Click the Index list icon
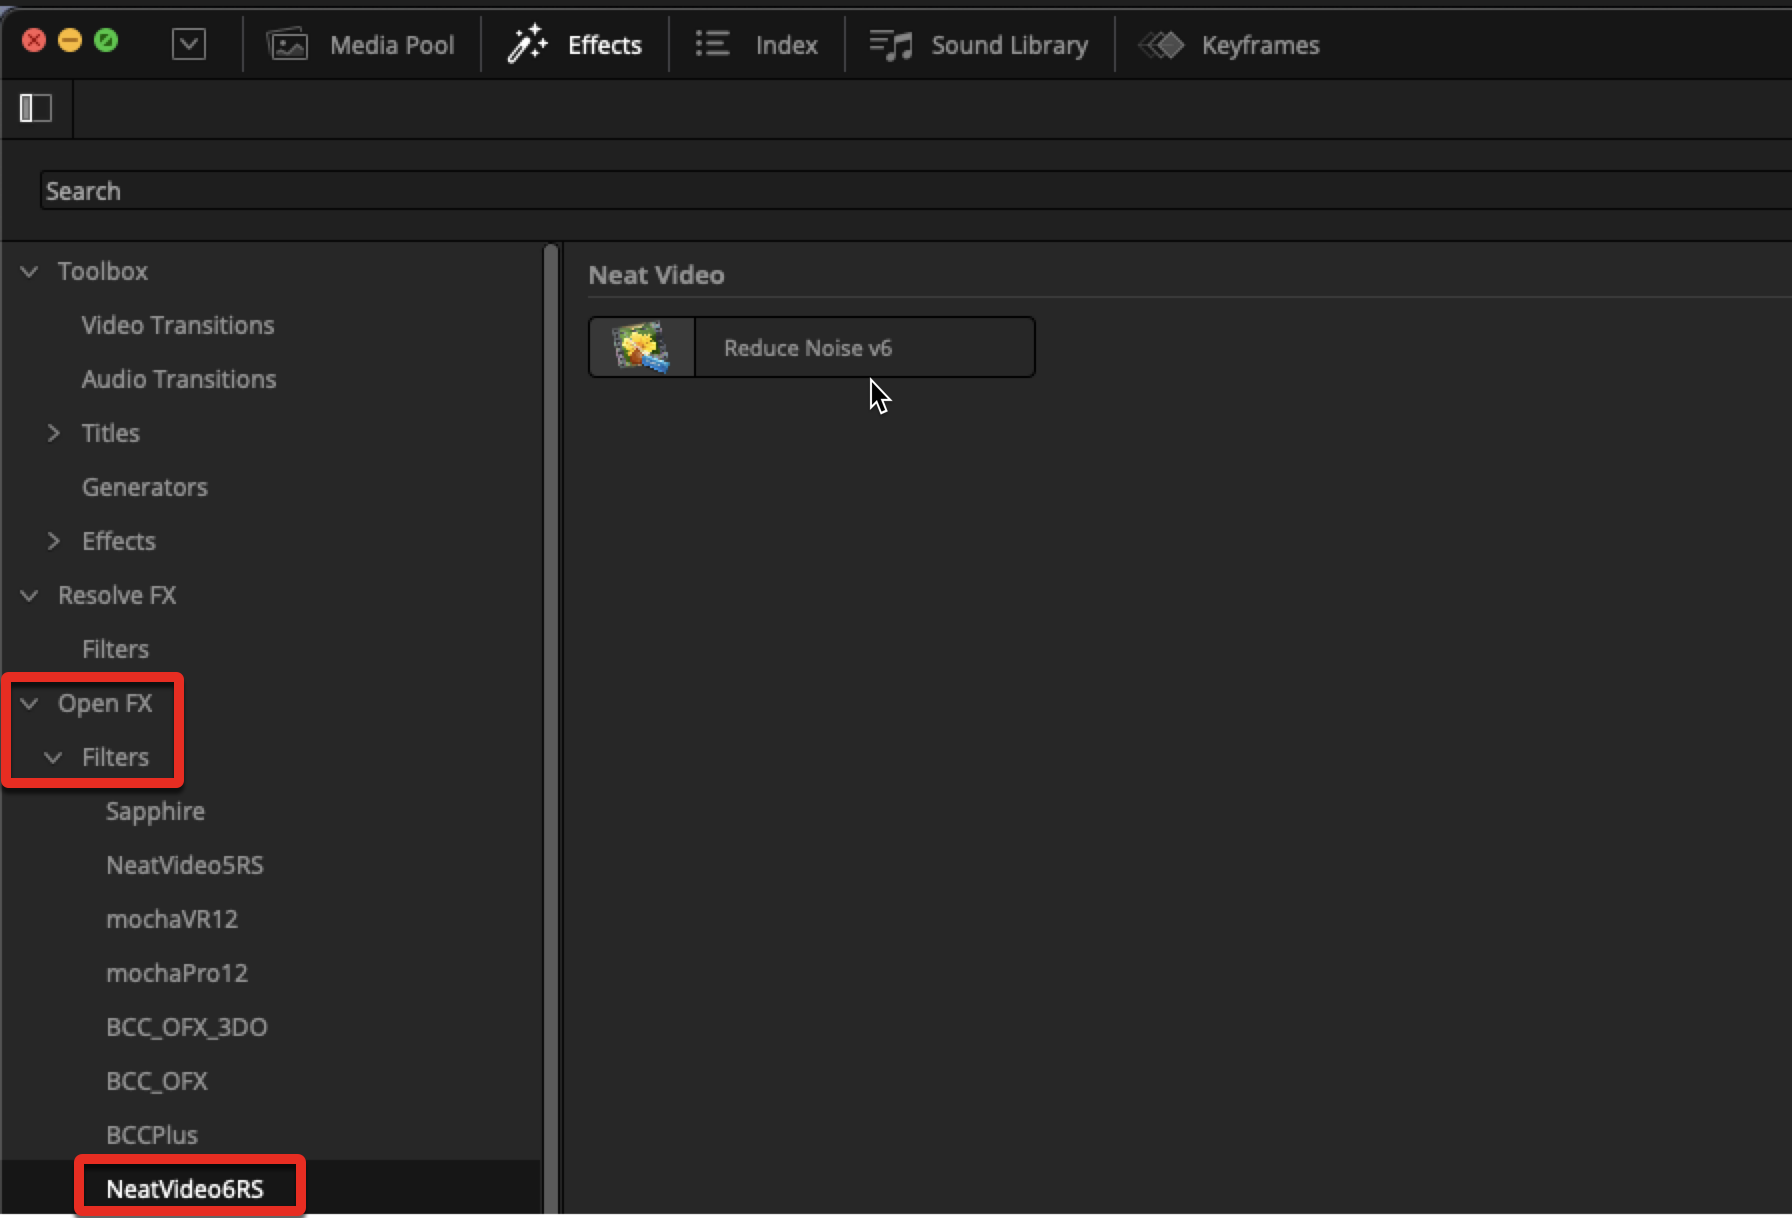 [x=713, y=44]
